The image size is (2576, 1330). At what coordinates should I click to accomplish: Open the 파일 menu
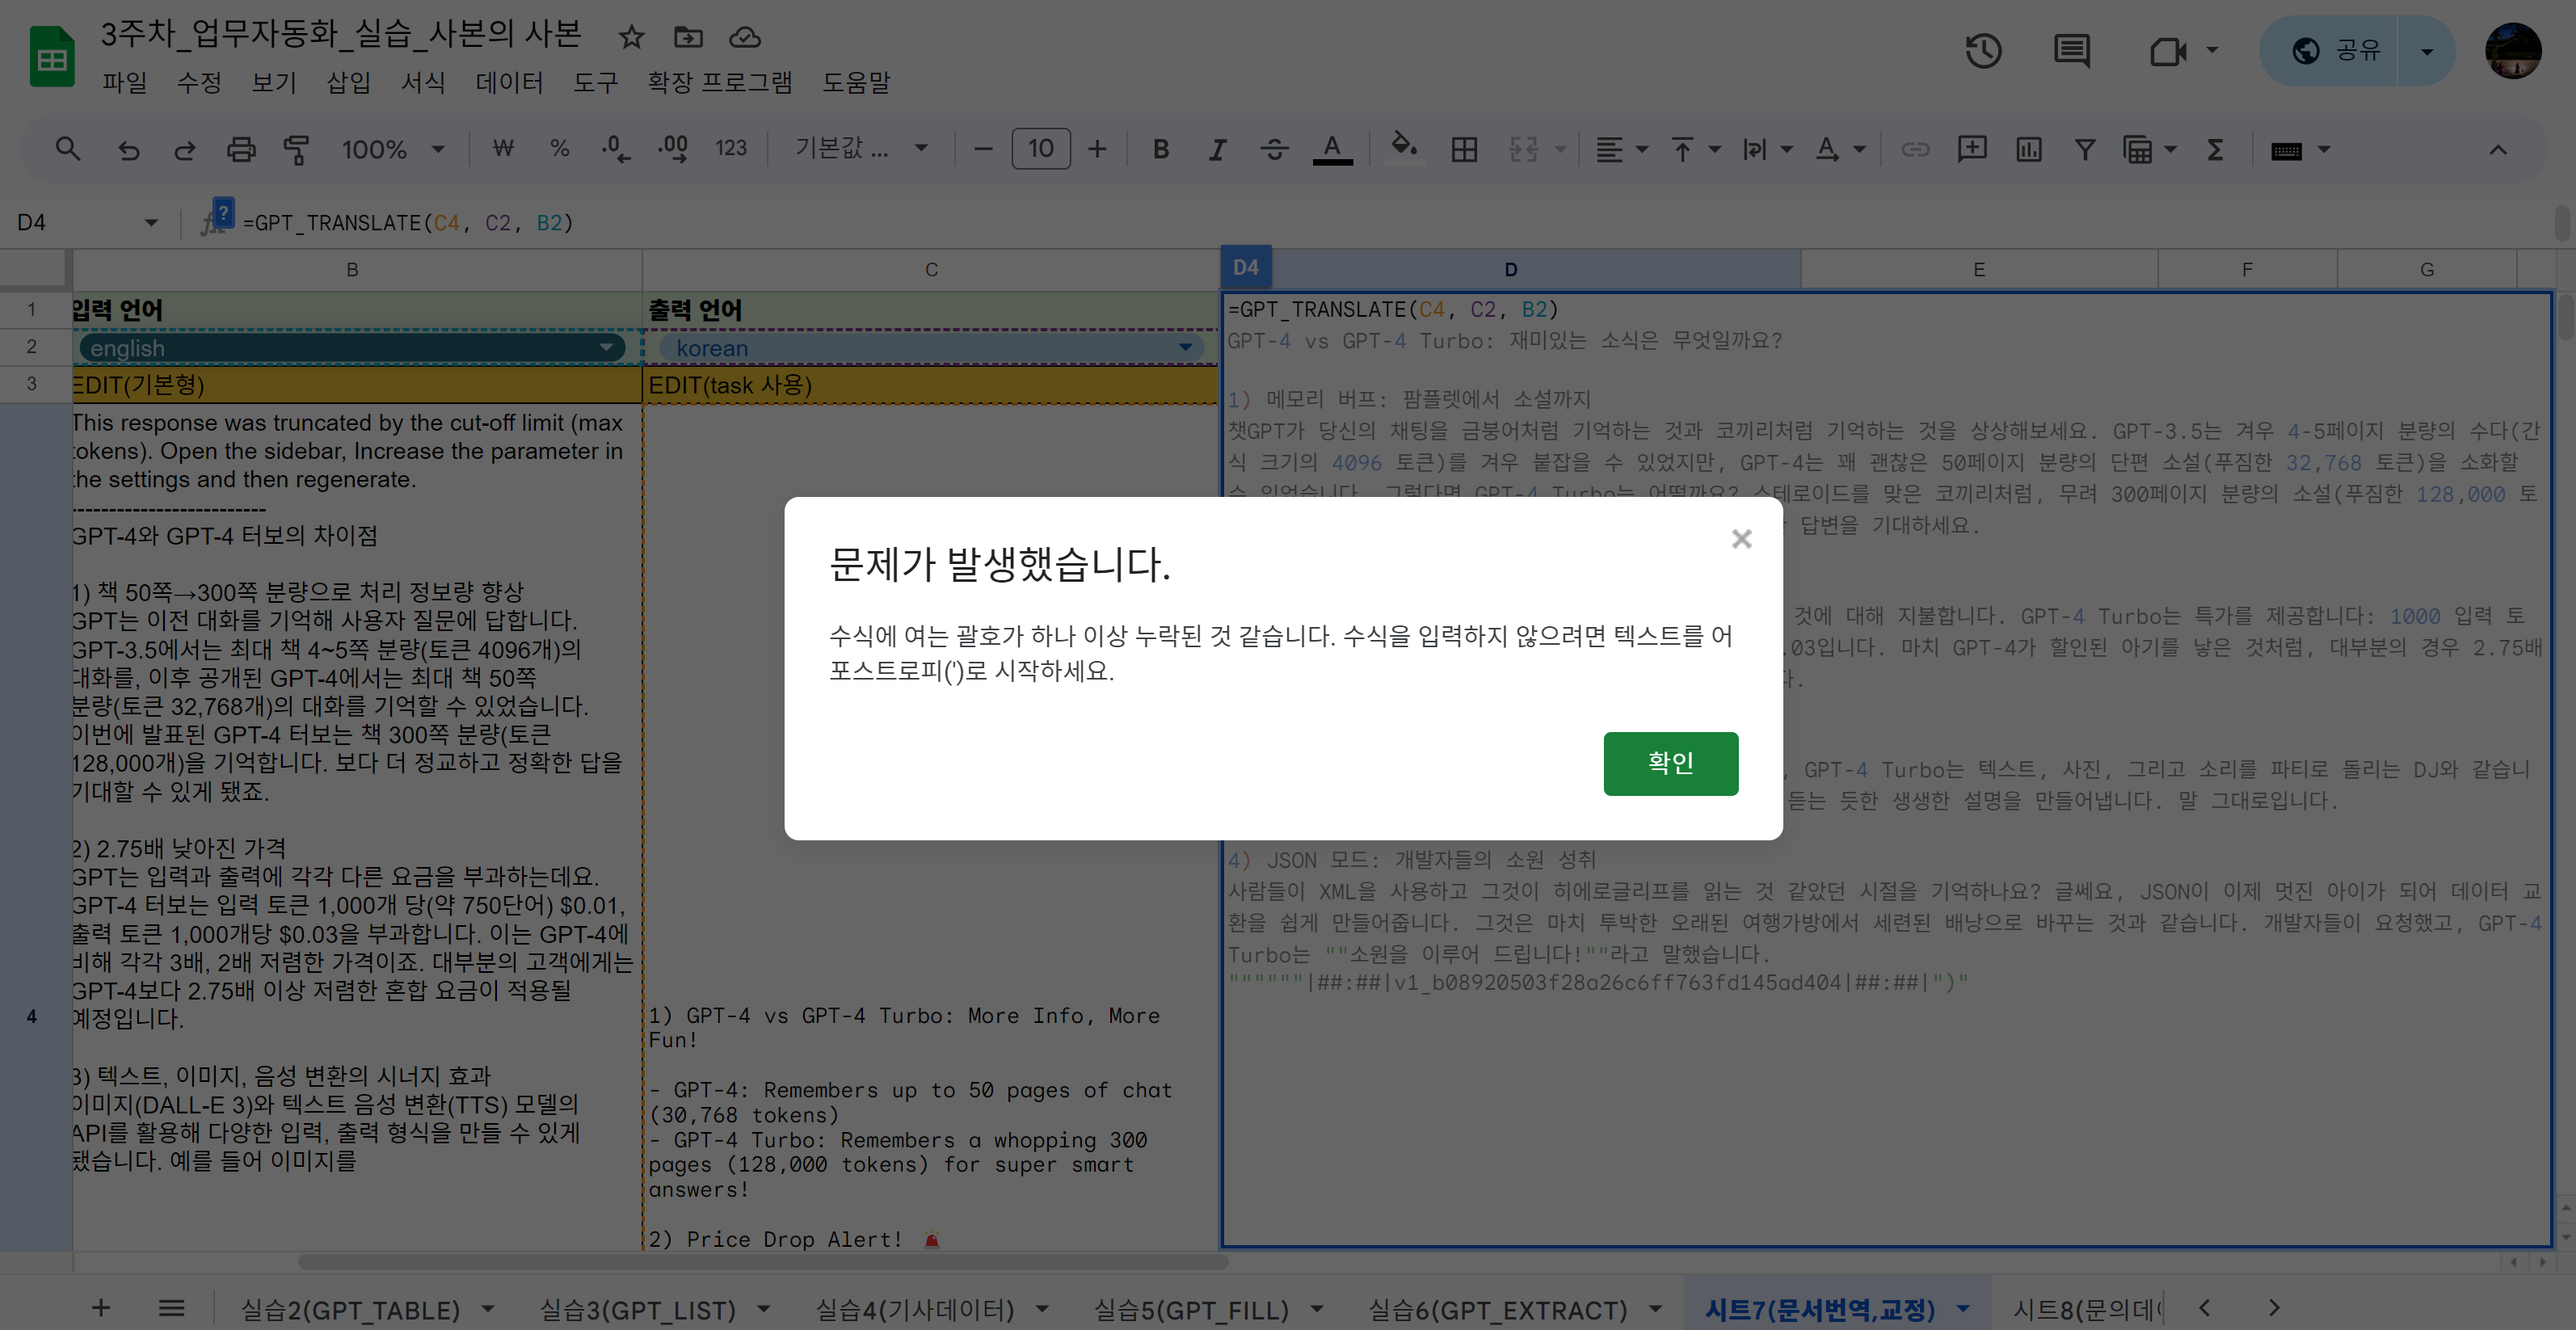tap(124, 83)
